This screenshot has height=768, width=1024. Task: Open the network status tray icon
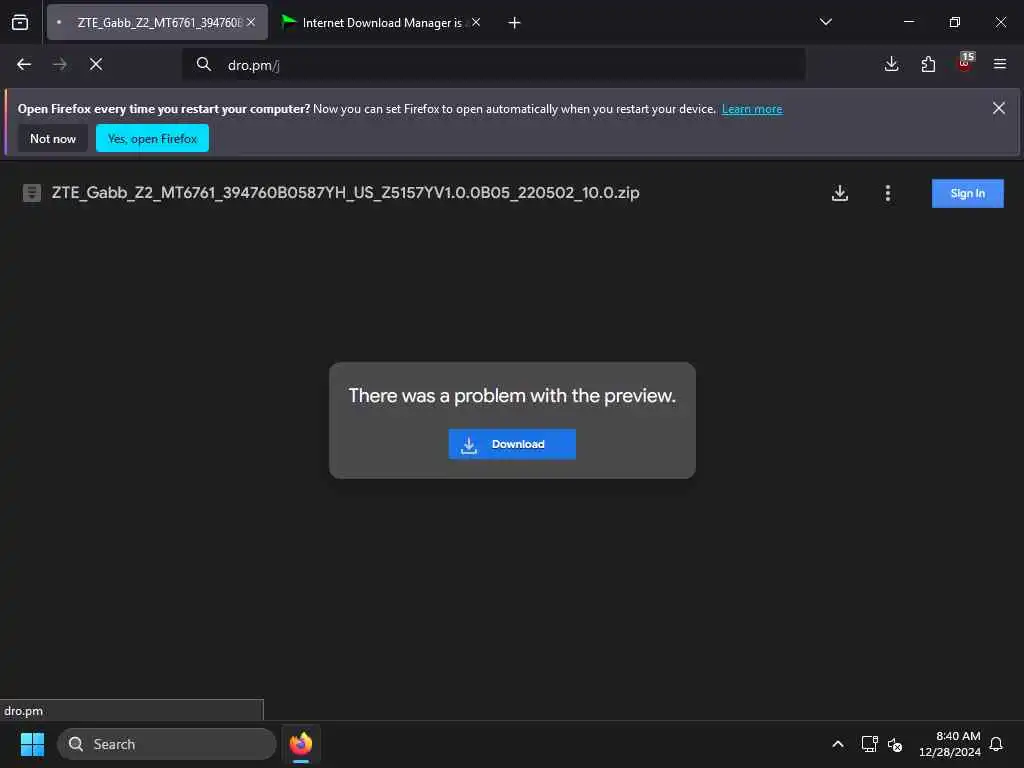[869, 744]
